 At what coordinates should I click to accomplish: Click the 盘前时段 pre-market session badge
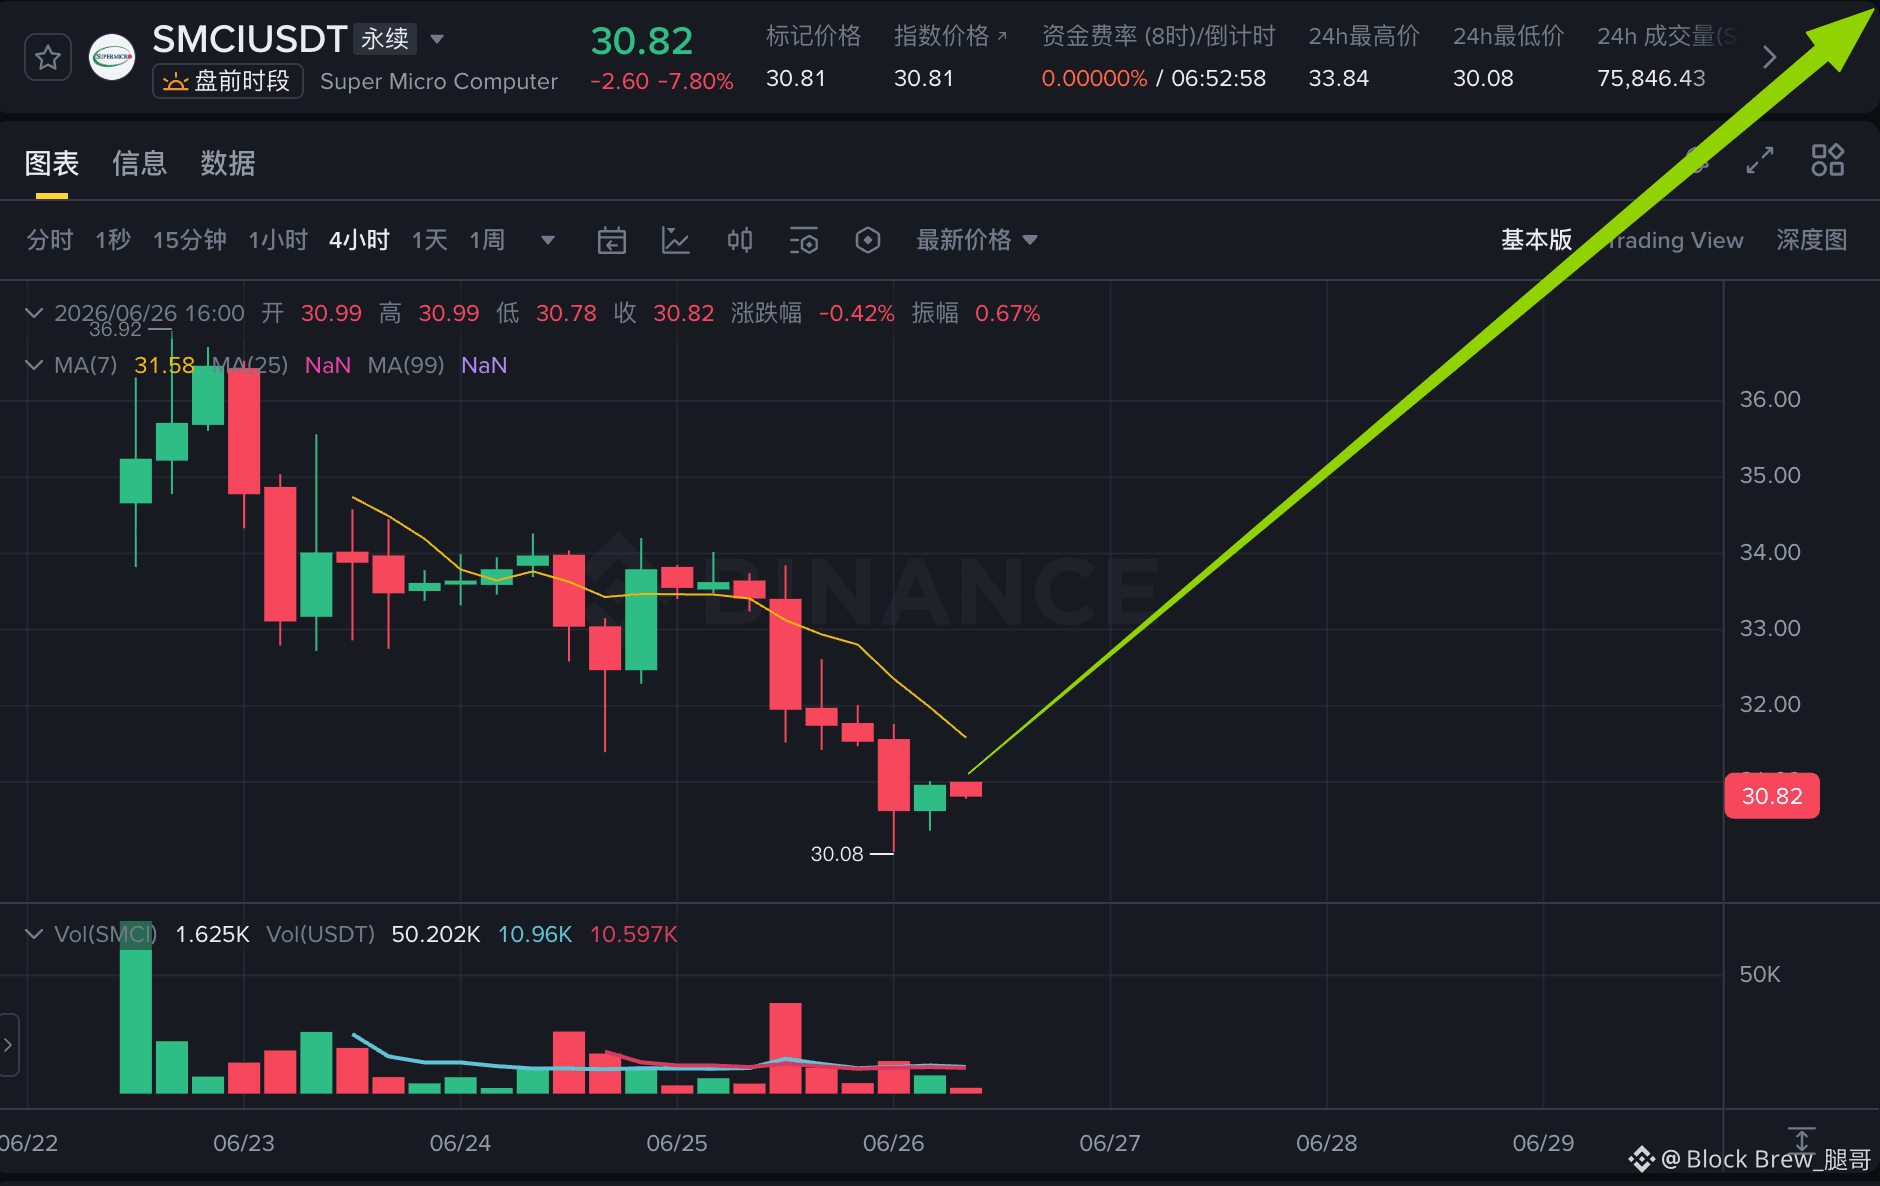(x=227, y=81)
